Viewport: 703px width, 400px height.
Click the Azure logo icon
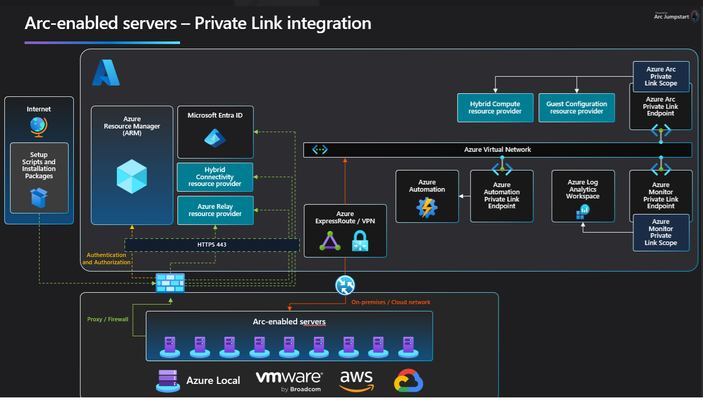pos(106,73)
